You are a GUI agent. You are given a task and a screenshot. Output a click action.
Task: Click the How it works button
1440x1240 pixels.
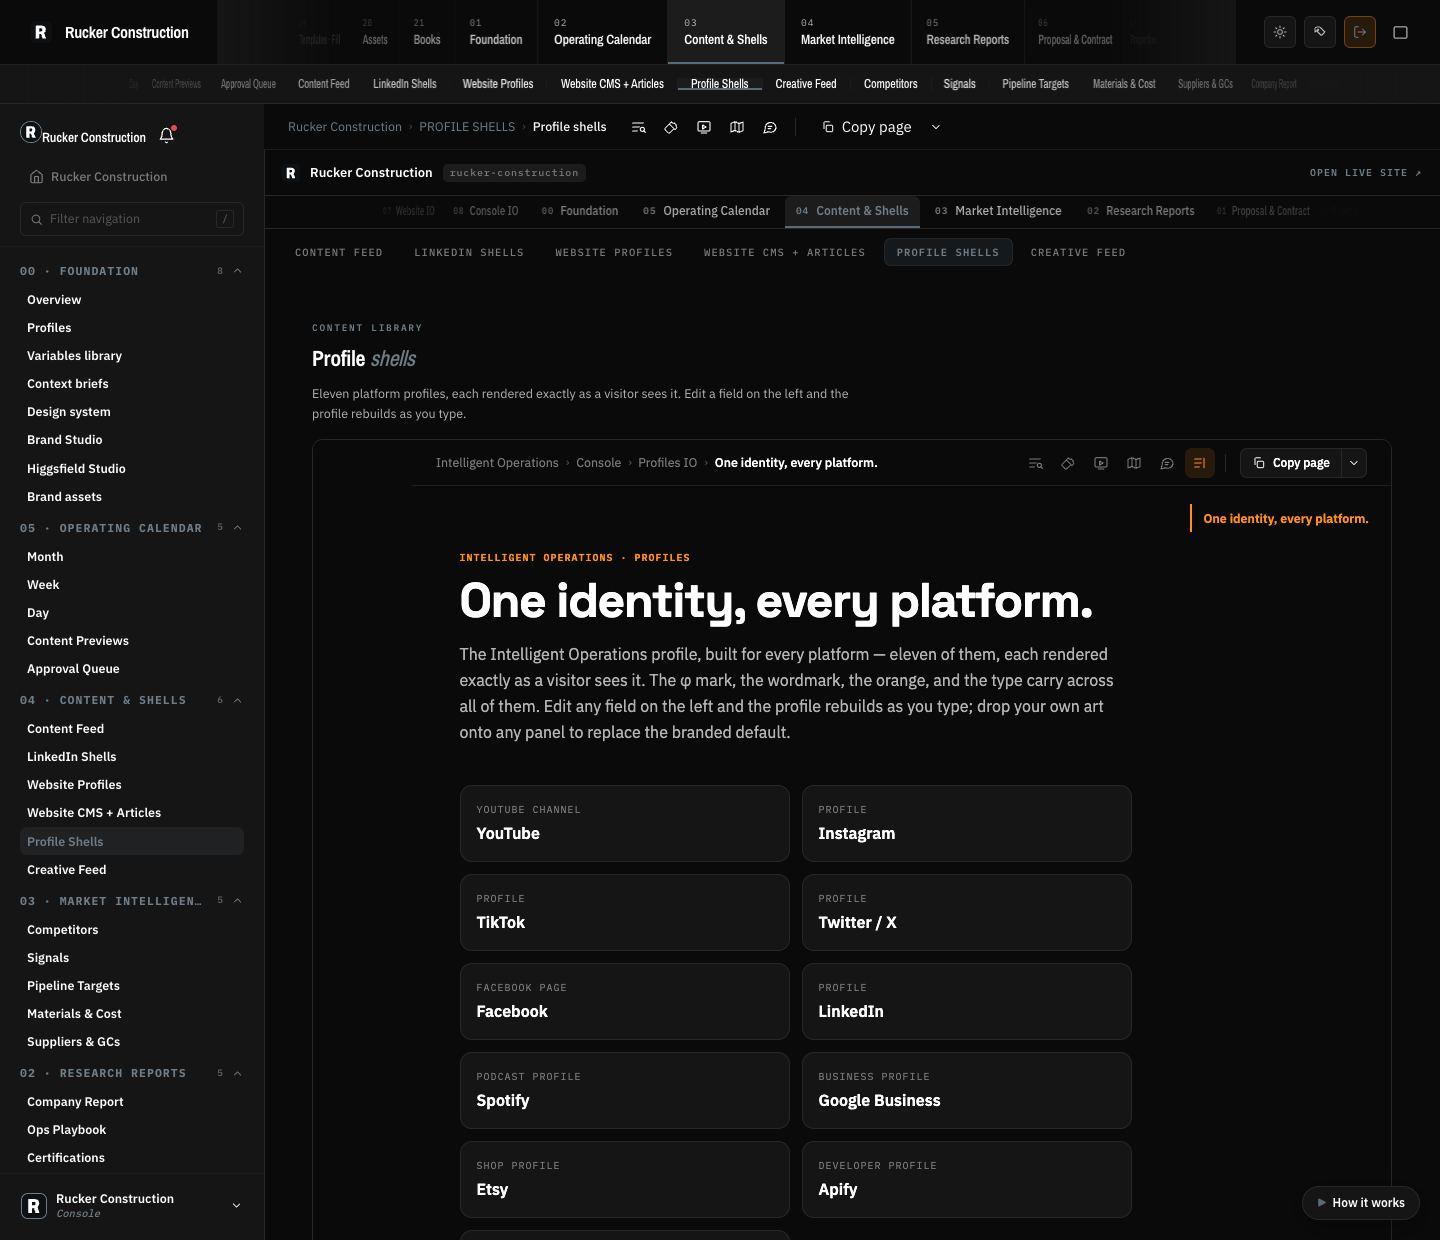point(1361,1203)
